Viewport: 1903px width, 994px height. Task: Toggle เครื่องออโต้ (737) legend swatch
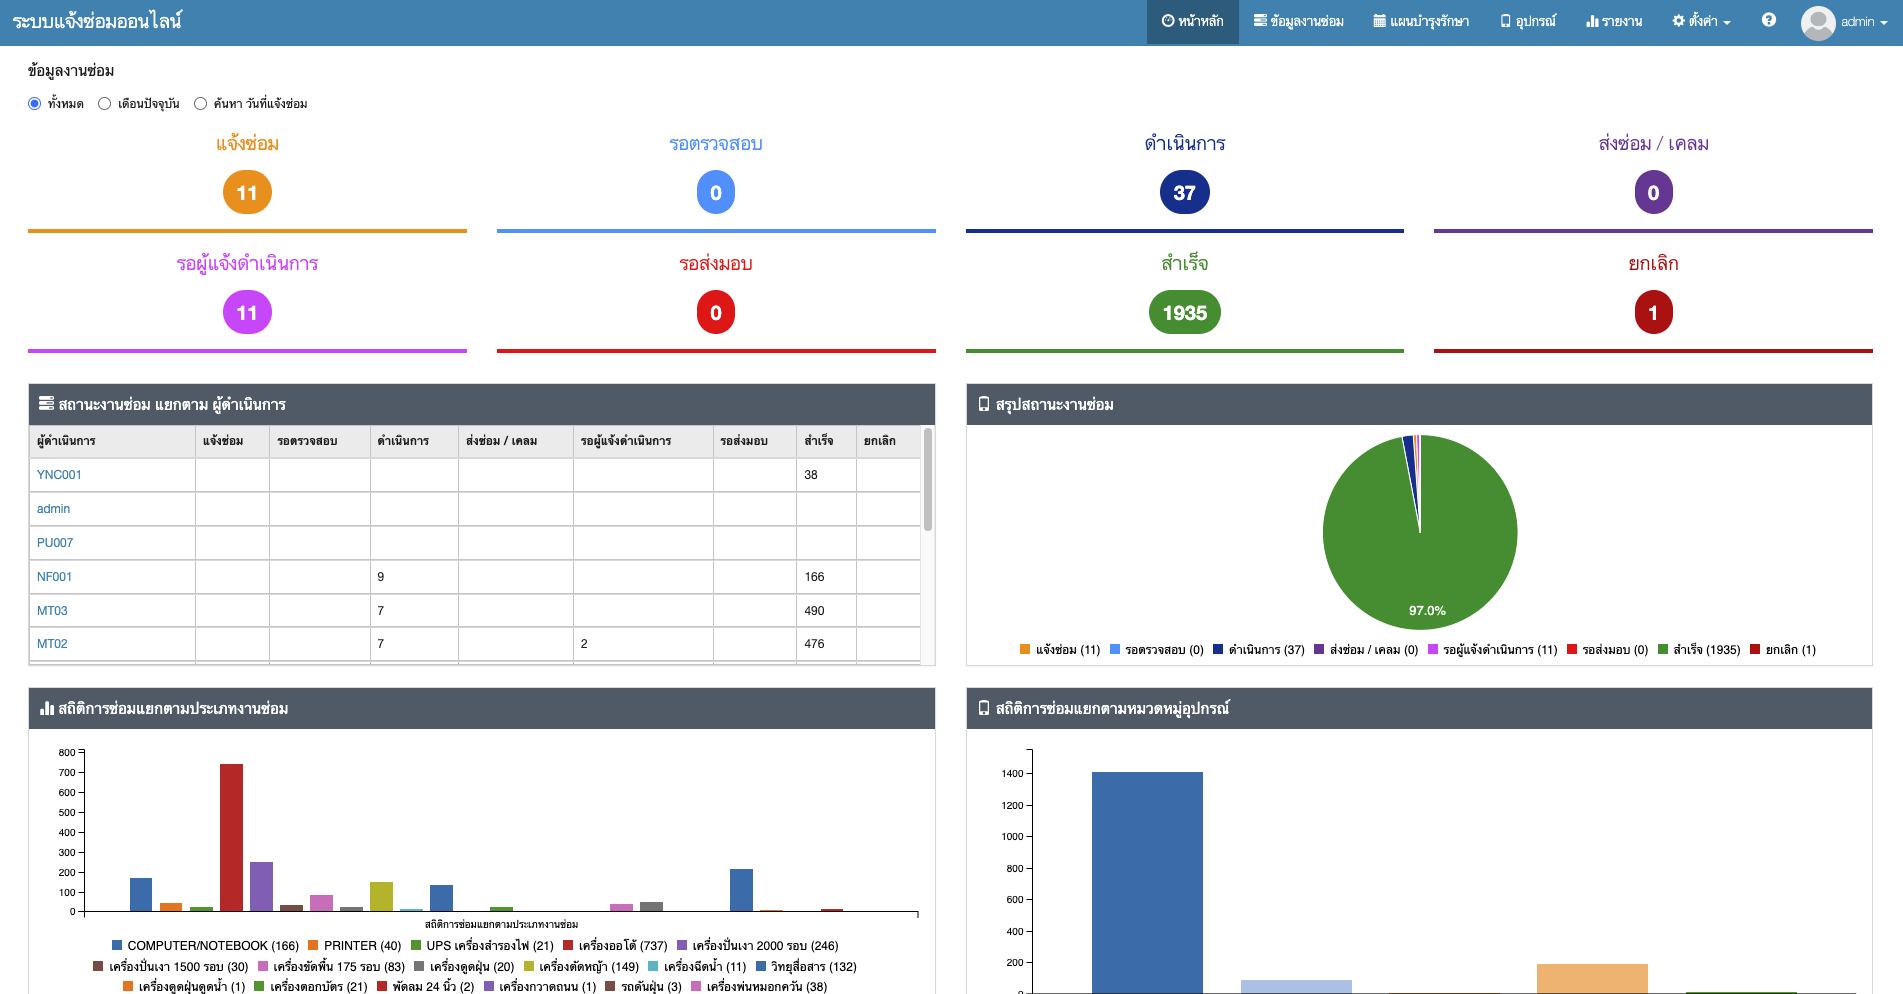(x=568, y=945)
